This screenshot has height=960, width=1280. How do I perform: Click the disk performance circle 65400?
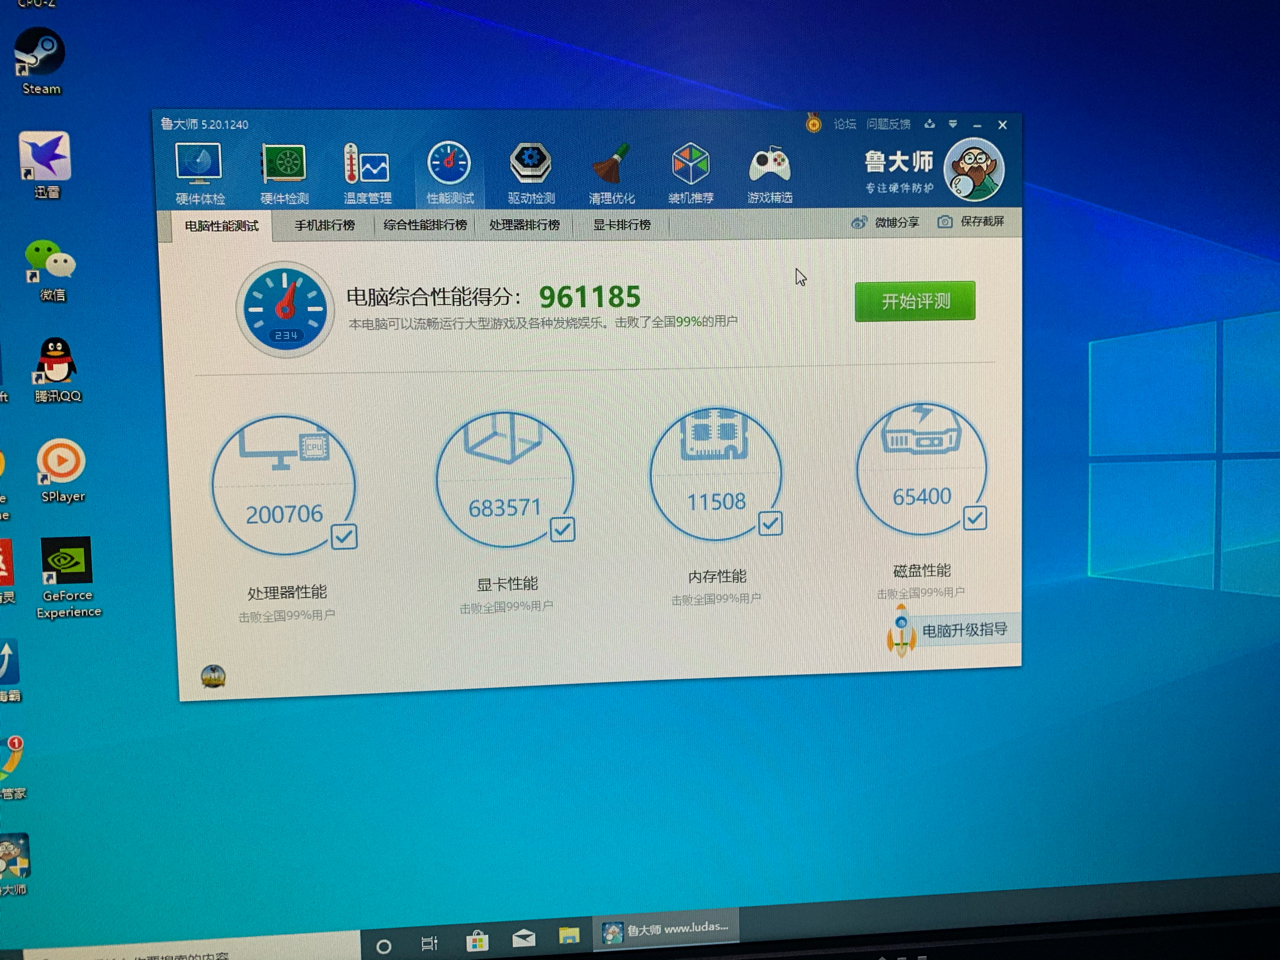point(921,468)
